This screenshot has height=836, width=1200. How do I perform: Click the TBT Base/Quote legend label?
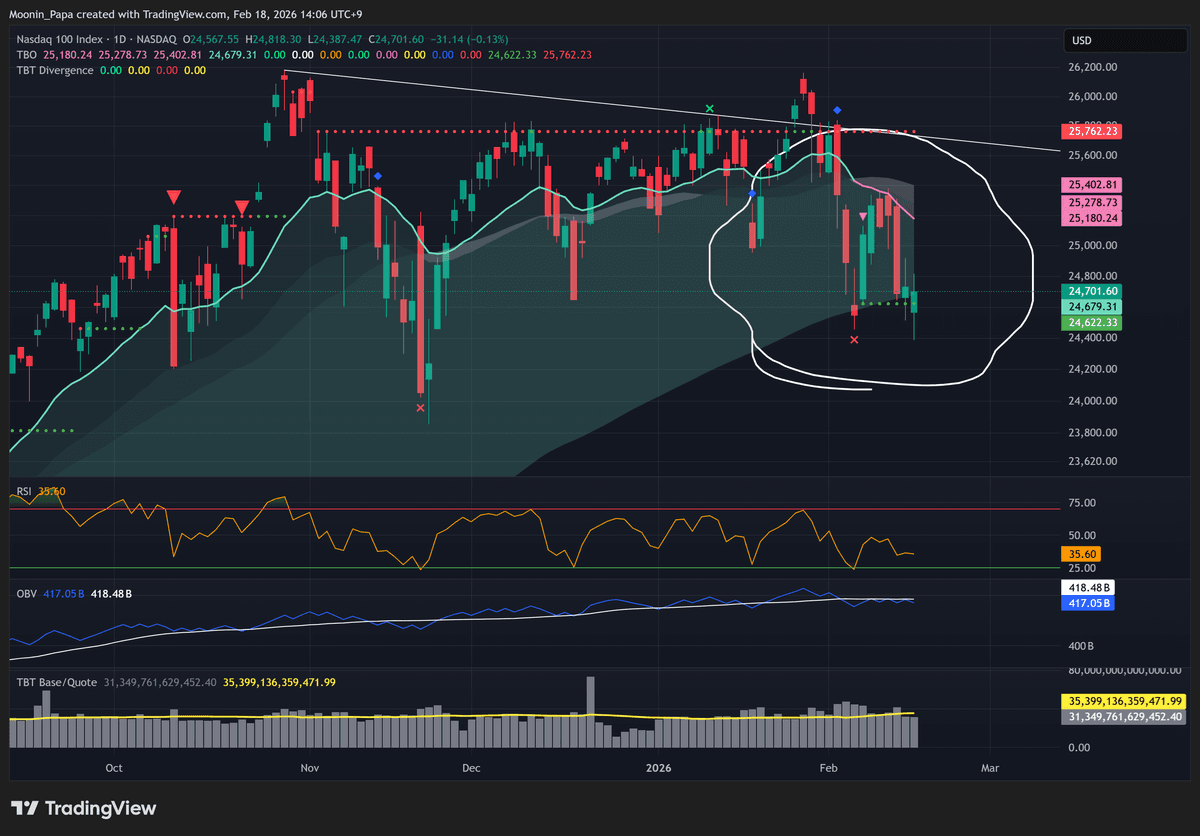(57, 682)
